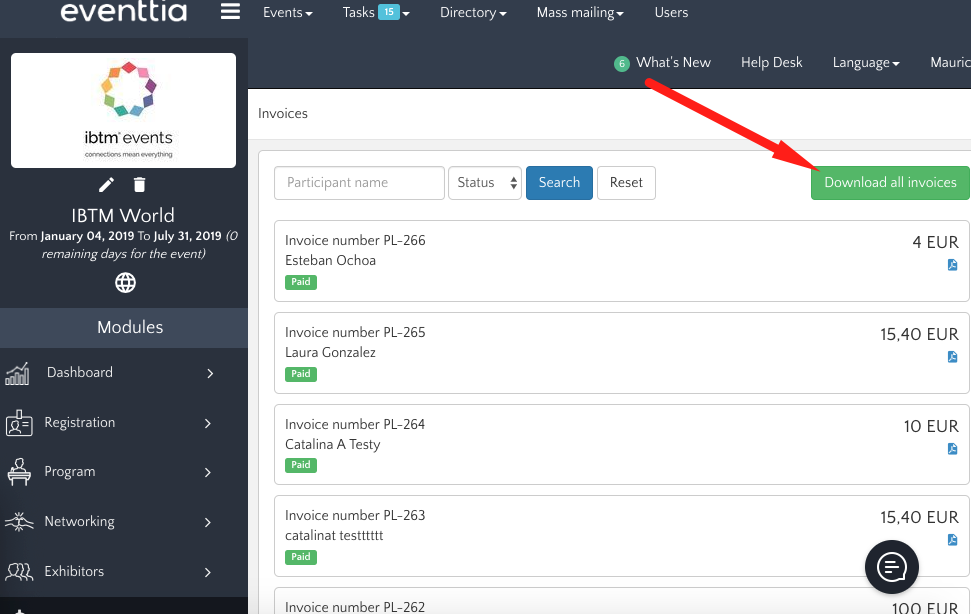Expand the Language dropdown
The image size is (971, 614).
(865, 62)
